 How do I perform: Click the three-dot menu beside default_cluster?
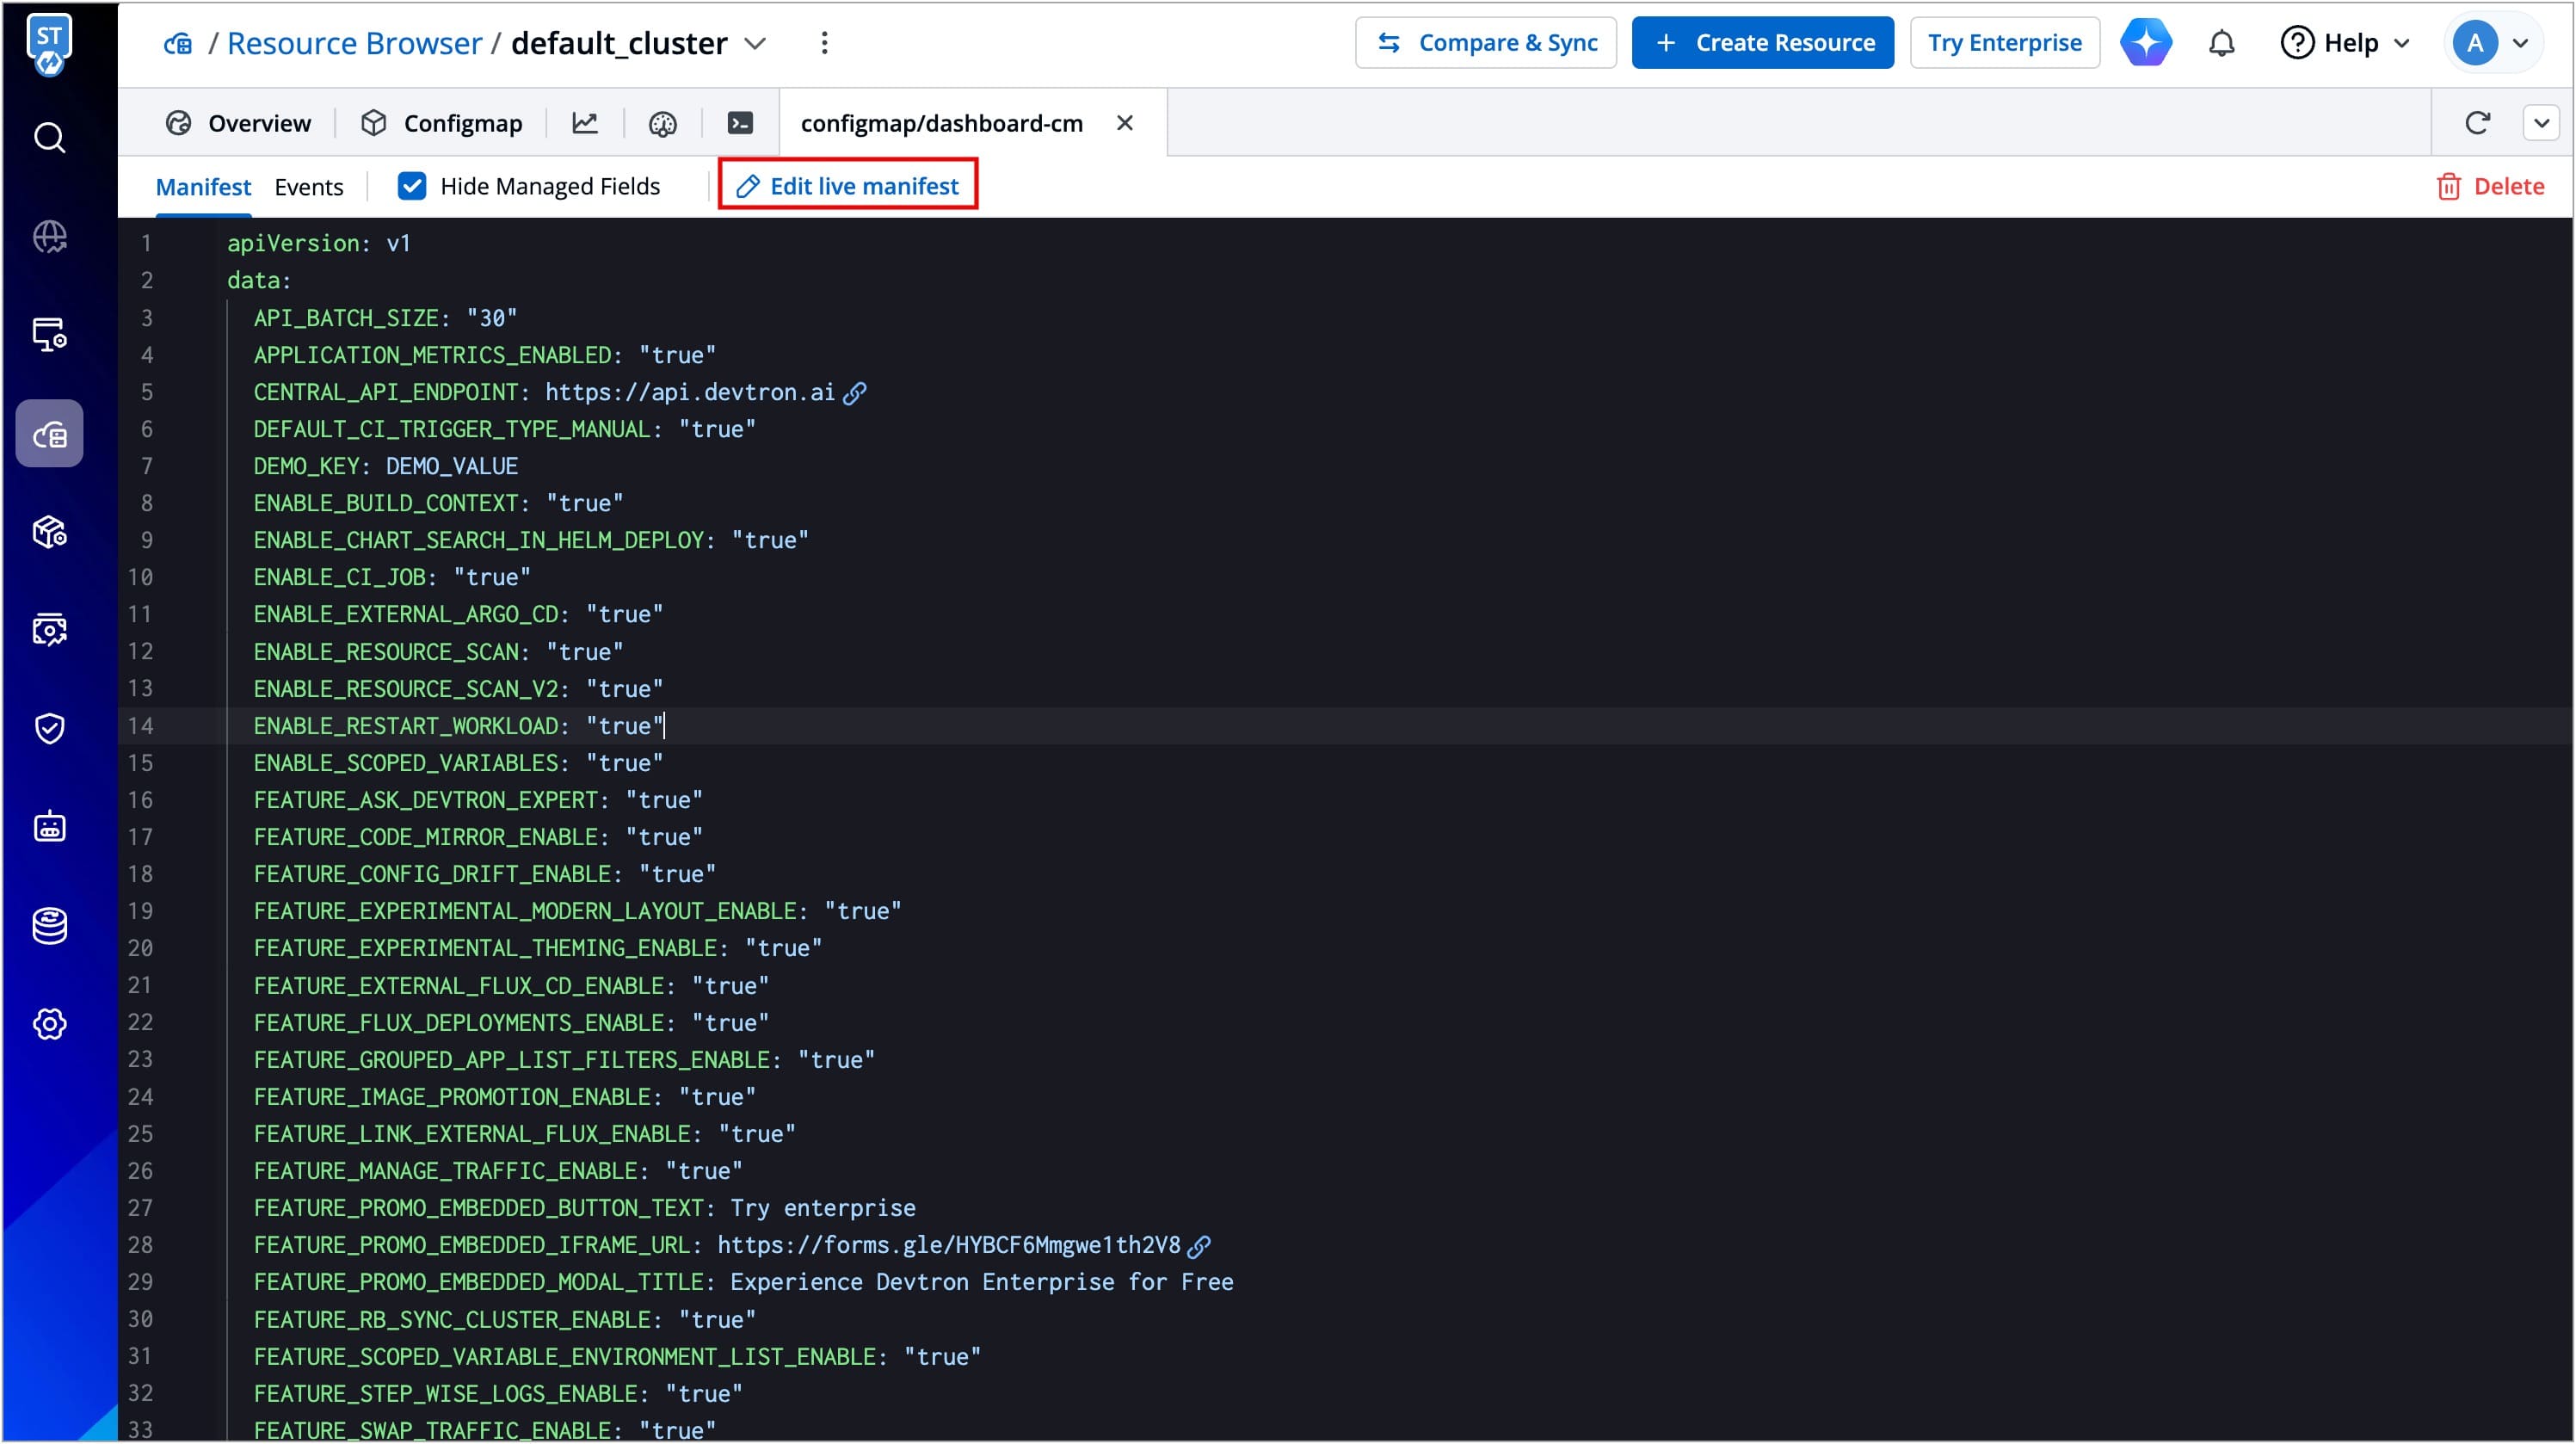(824, 43)
